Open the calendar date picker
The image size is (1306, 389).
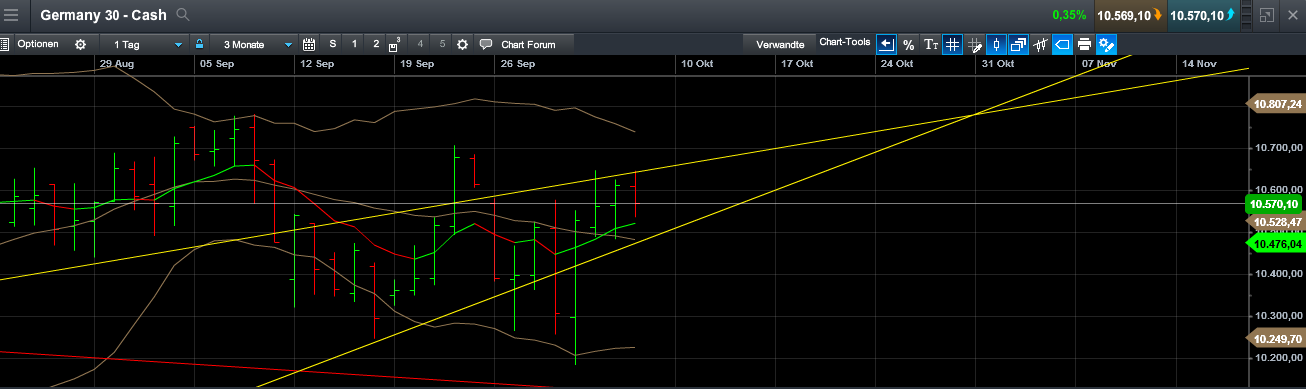309,44
